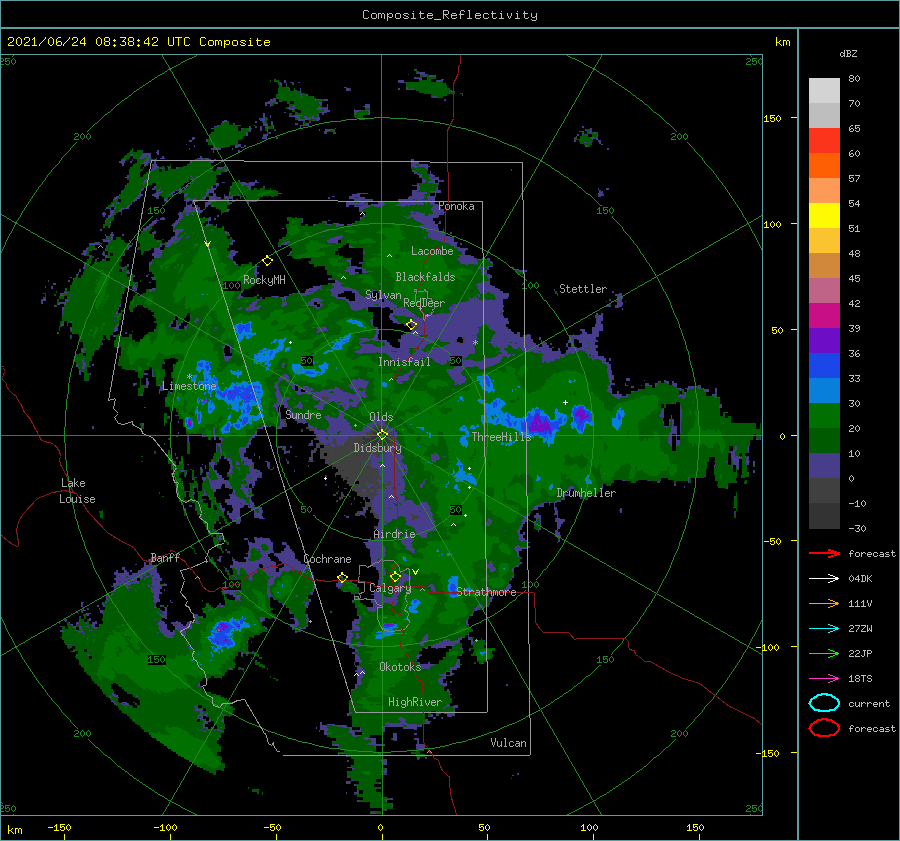900x841 pixels.
Task: Click the Didsbury city label
Action: coord(377,448)
